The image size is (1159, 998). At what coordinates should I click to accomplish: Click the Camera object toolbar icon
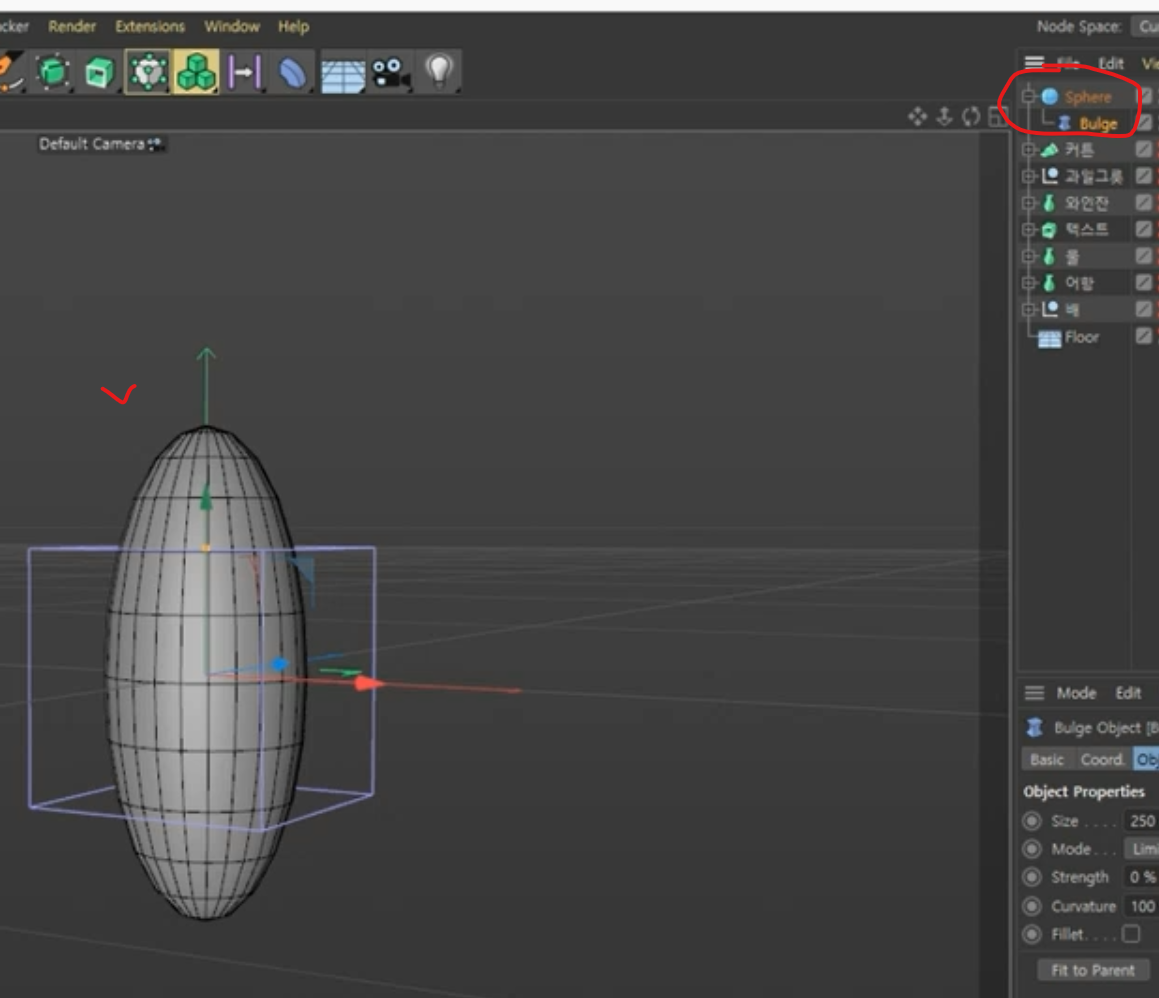pos(391,72)
